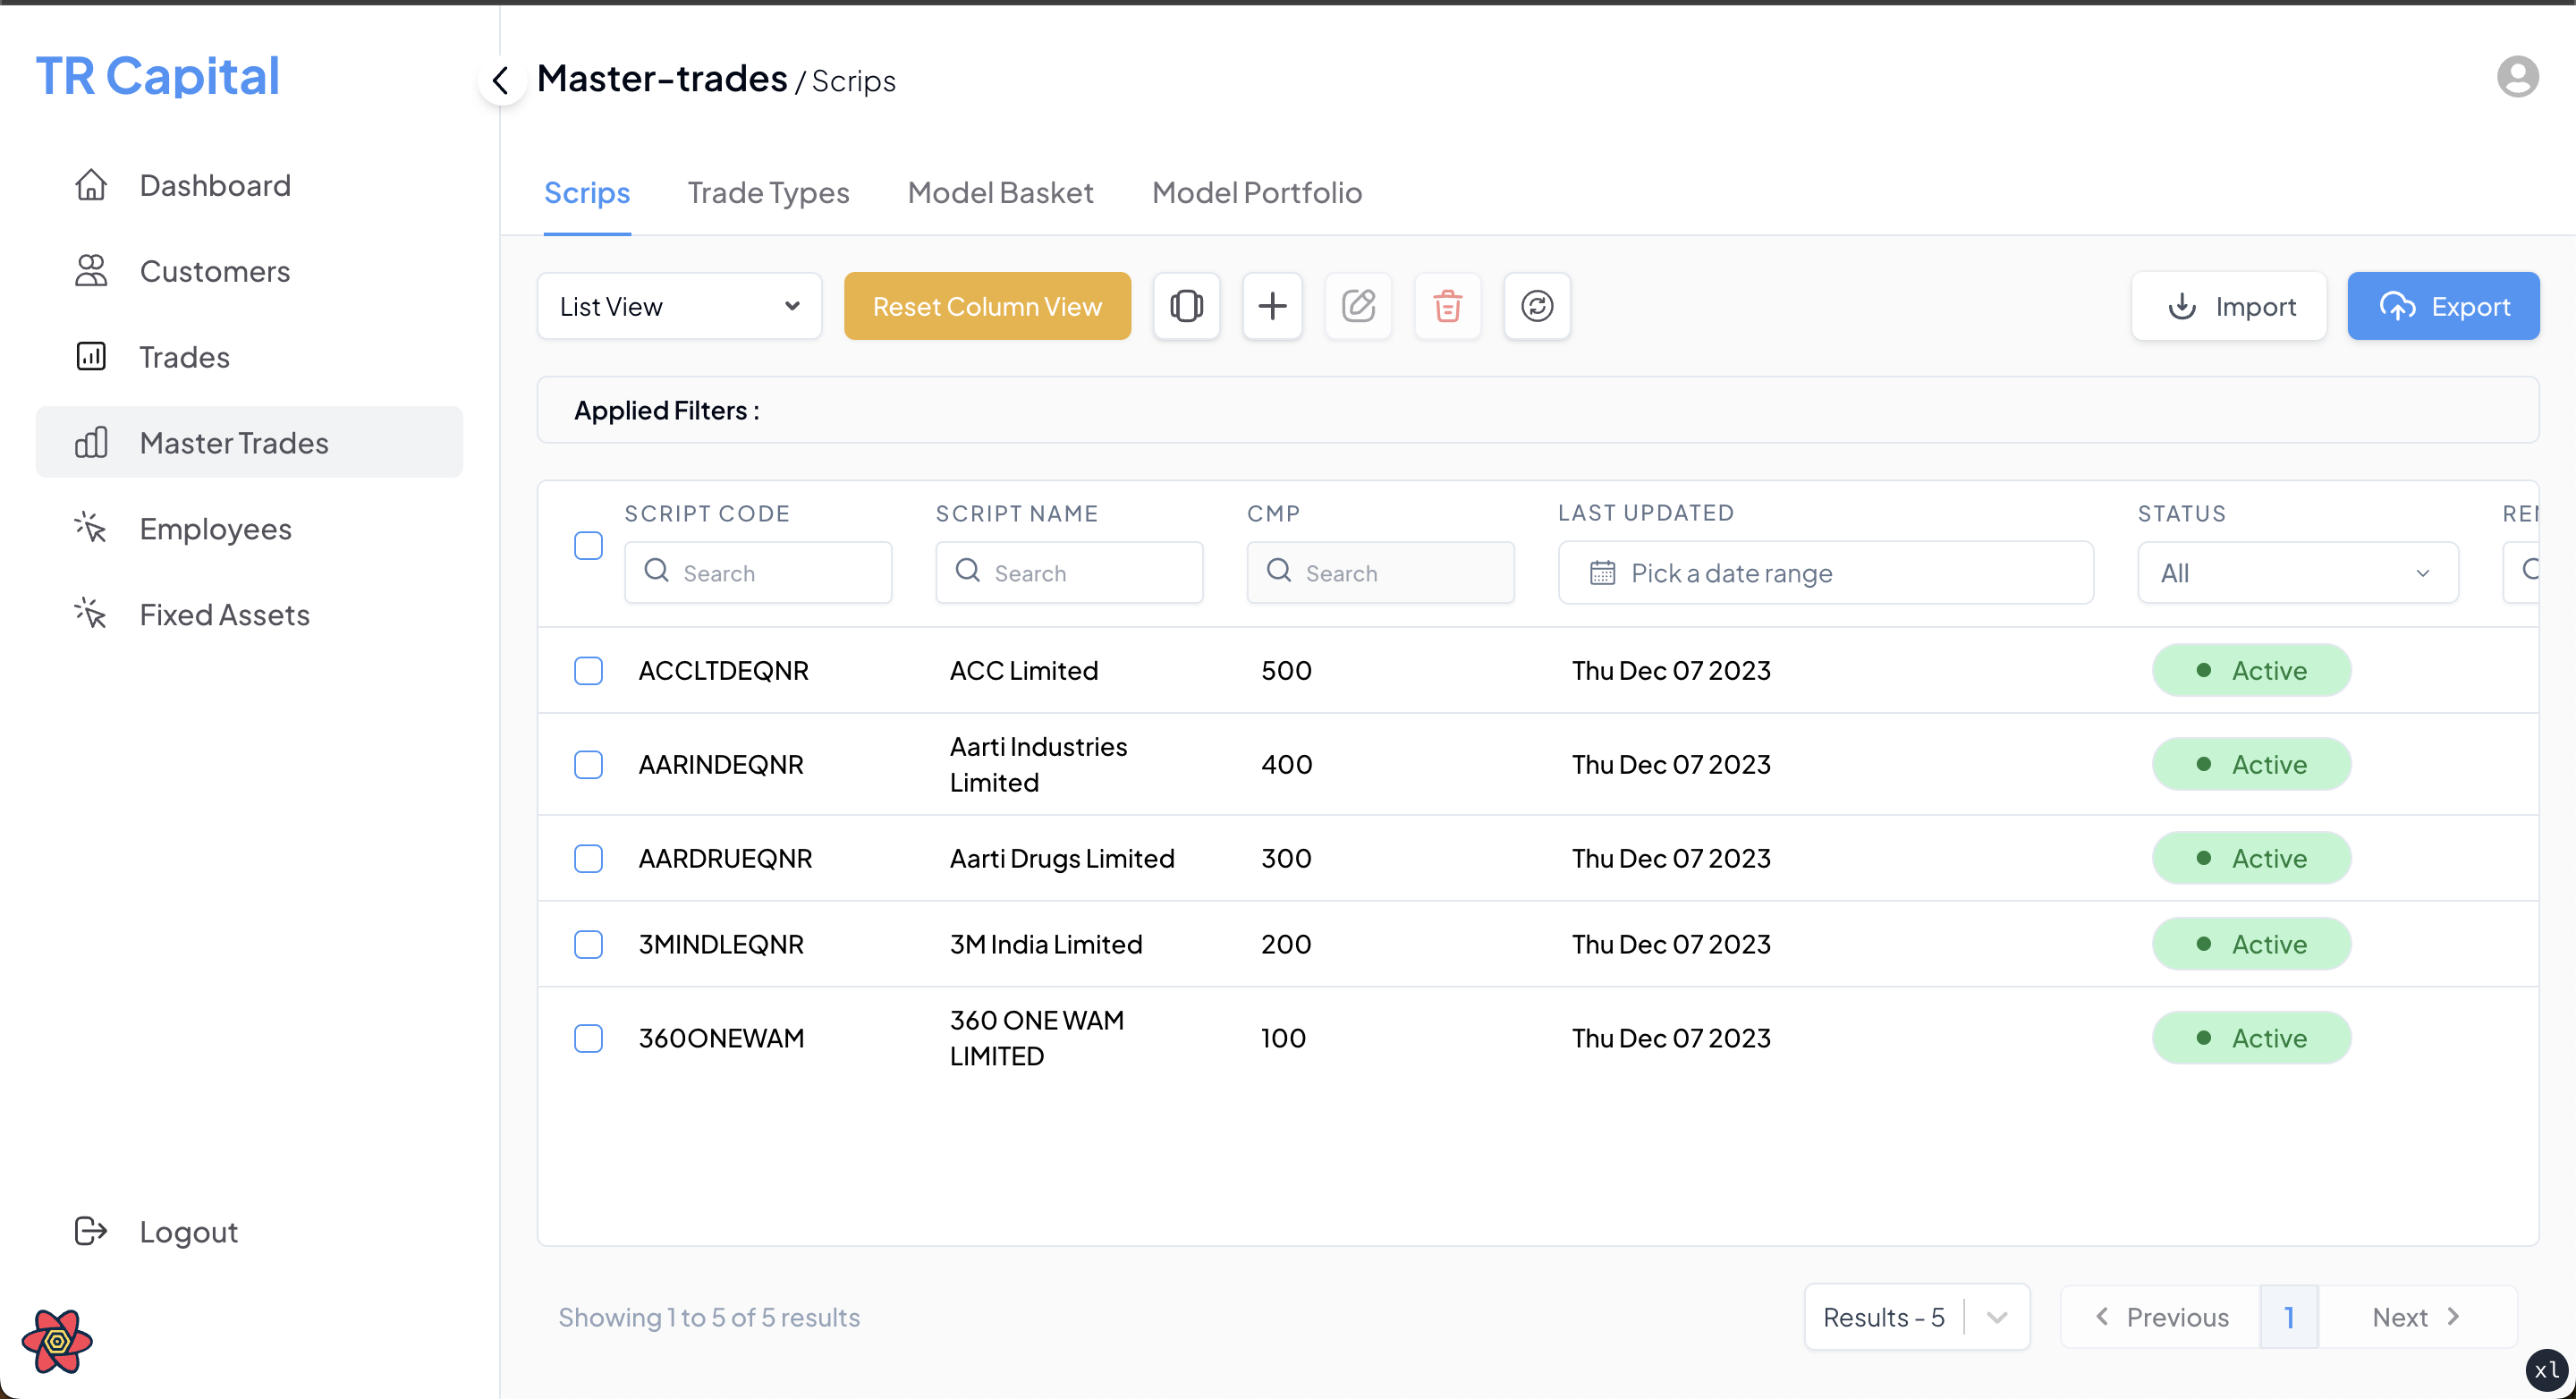Click the column view carousel icon
This screenshot has height=1399, width=2576.
pos(1186,306)
